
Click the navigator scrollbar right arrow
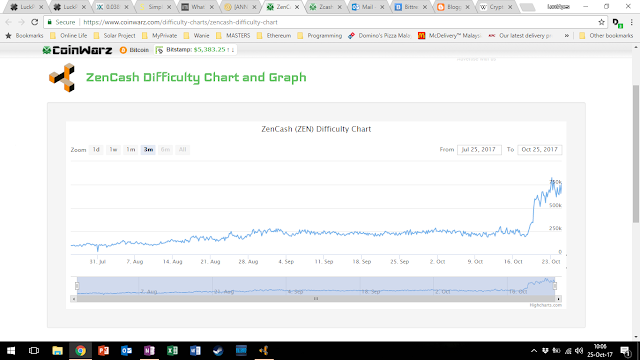[x=558, y=299]
